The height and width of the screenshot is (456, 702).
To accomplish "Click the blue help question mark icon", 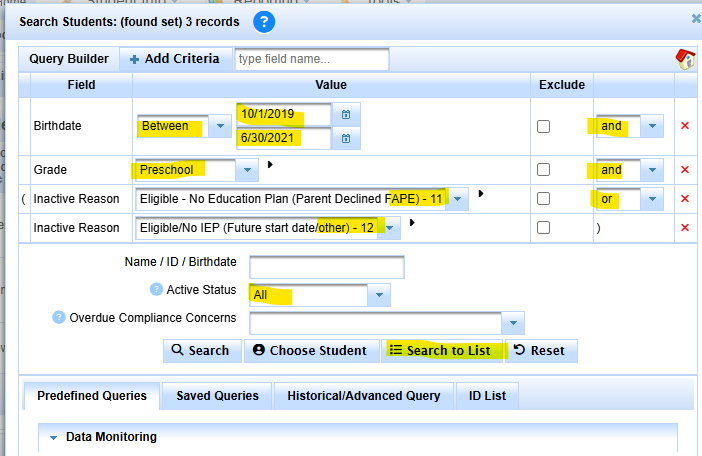I will 263,19.
